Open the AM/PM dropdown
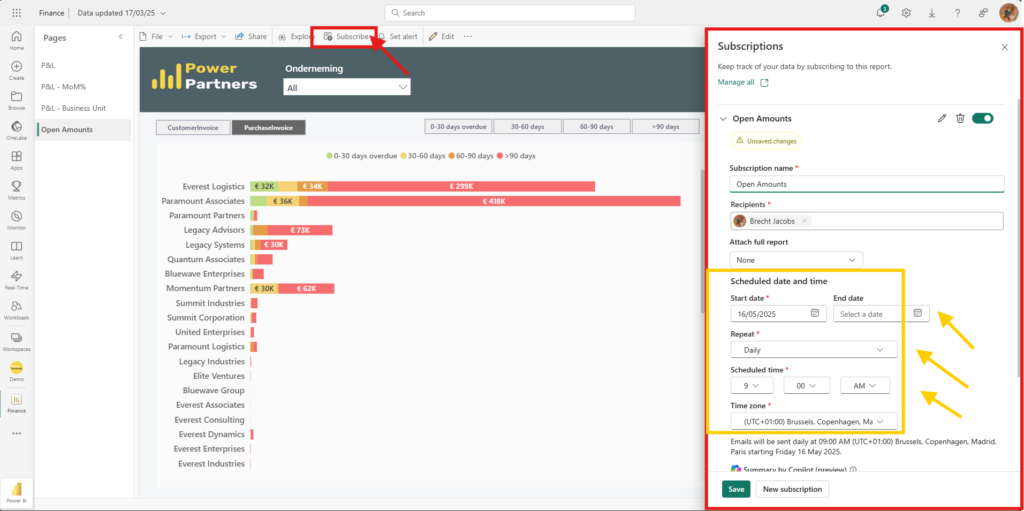 pyautogui.click(x=865, y=386)
